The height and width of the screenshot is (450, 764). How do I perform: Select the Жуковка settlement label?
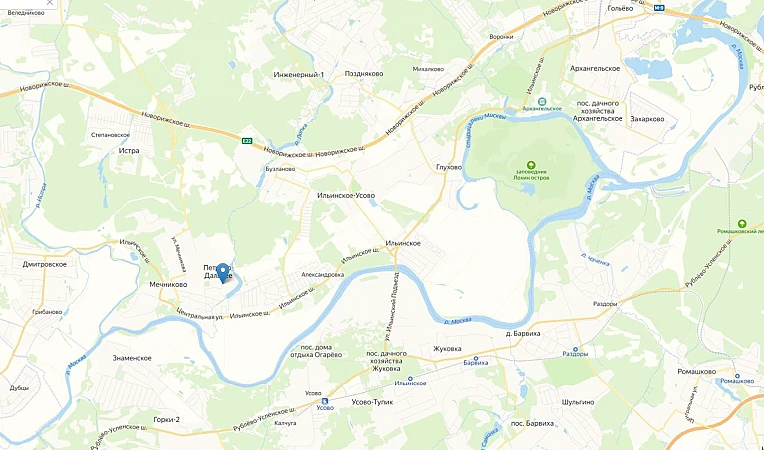point(447,349)
